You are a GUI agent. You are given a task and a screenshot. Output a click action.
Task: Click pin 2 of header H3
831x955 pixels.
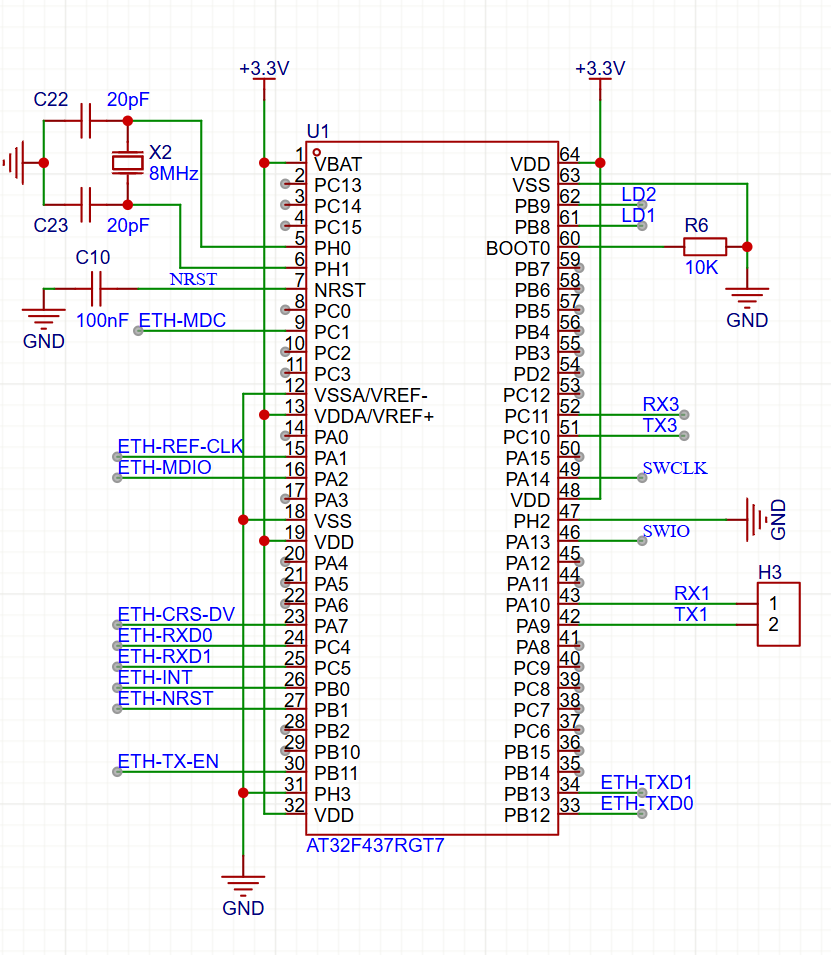point(773,624)
